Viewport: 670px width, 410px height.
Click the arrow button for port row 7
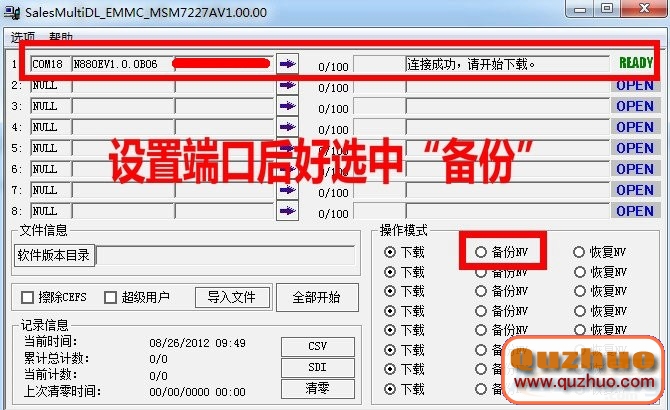(287, 190)
